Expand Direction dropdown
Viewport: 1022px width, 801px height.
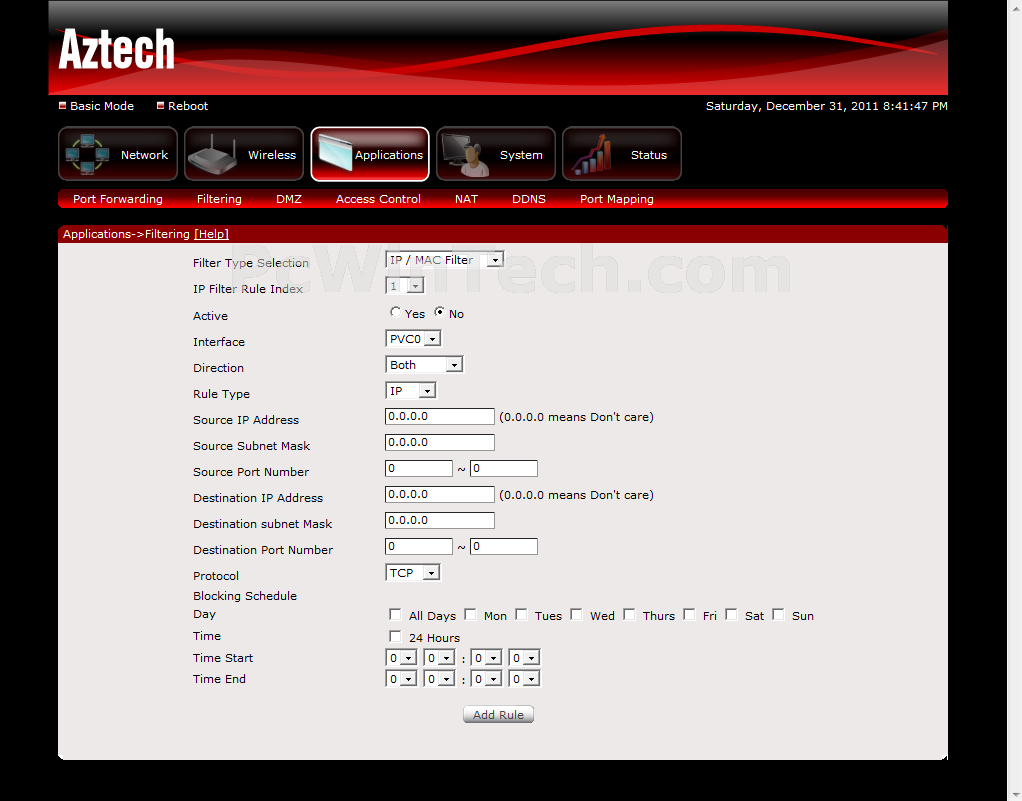424,365
